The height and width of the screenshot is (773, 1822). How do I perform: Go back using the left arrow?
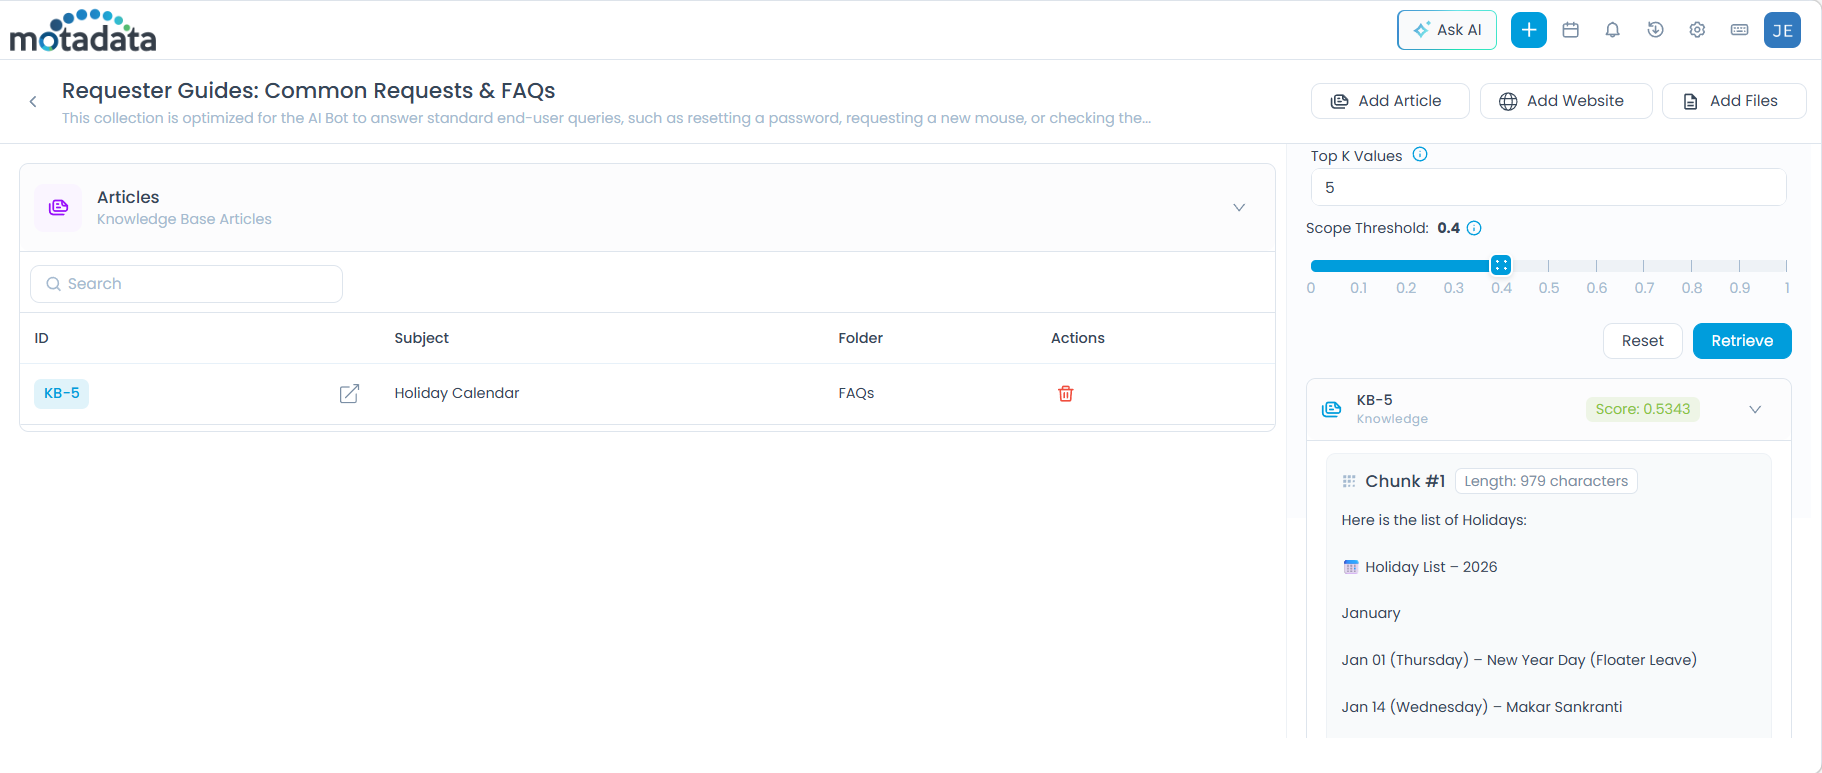[x=33, y=101]
